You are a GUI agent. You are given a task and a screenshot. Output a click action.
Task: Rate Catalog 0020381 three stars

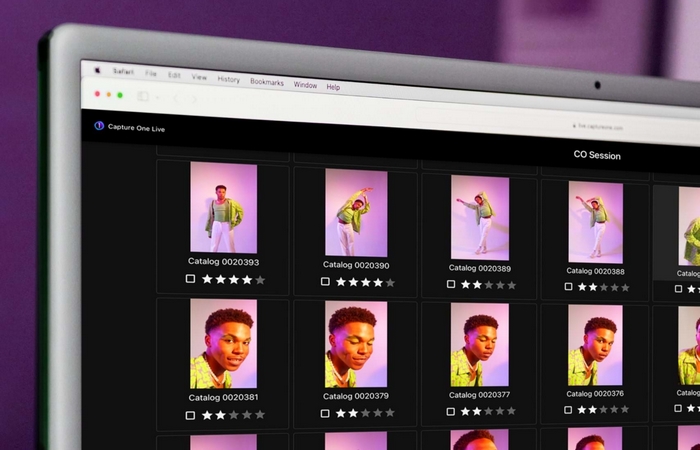234,415
